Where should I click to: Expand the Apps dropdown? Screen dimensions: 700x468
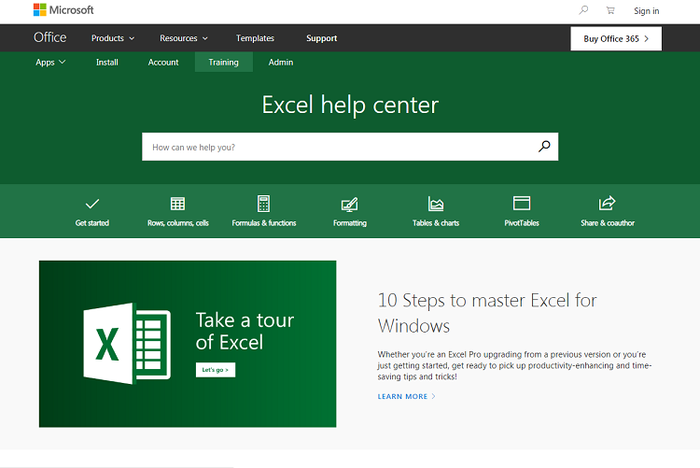50,63
